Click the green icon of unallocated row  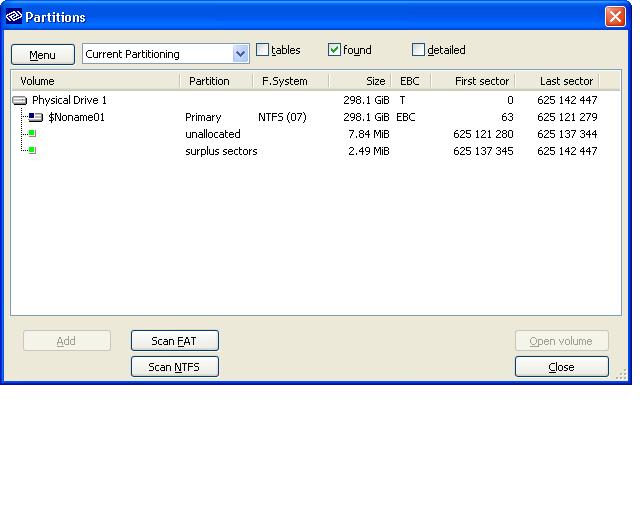[32, 133]
